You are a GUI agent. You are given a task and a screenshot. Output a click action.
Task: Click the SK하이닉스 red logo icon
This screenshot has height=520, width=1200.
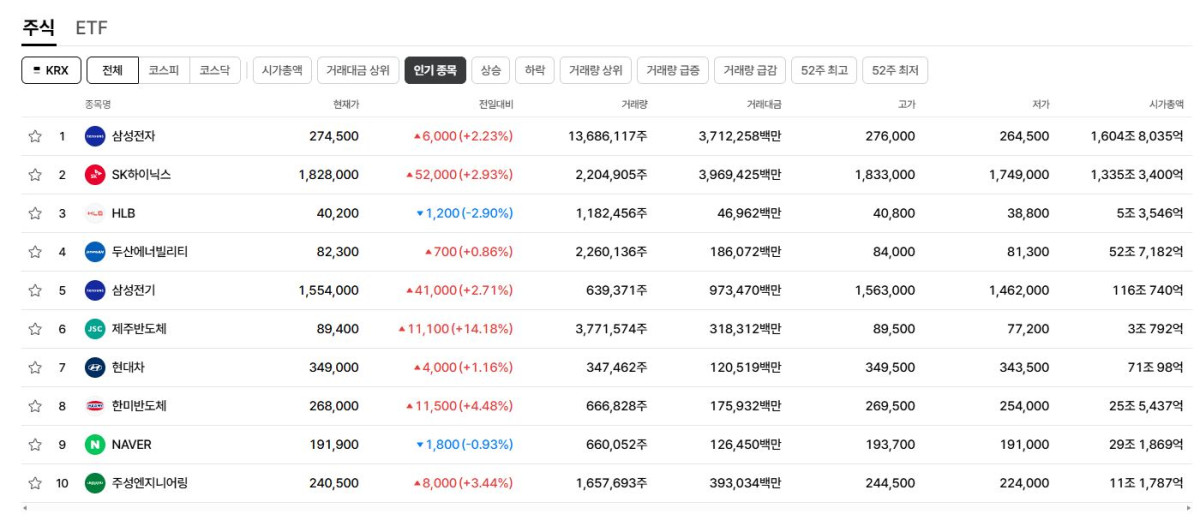pyautogui.click(x=95, y=175)
